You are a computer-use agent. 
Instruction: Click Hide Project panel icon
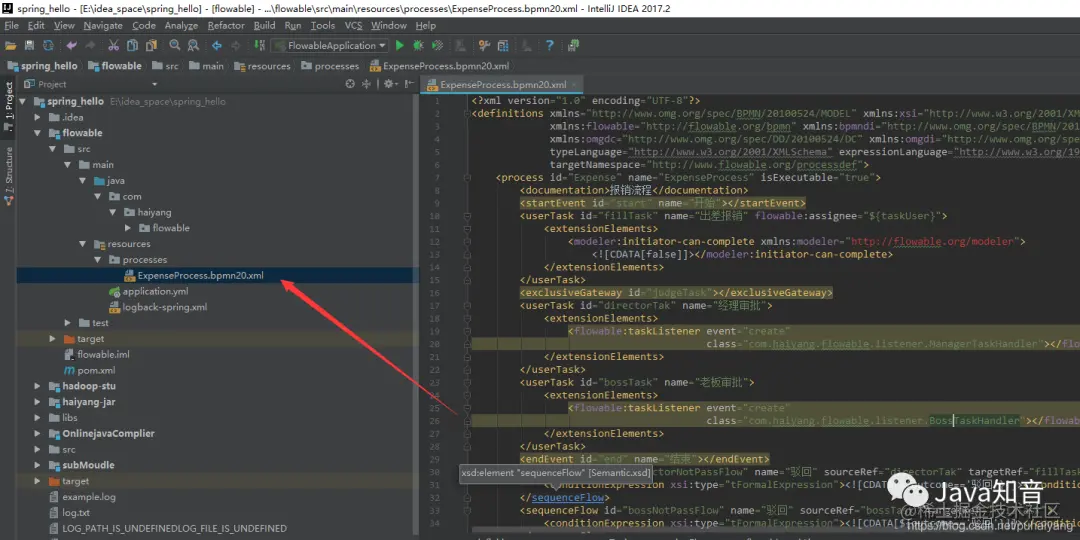pos(408,84)
